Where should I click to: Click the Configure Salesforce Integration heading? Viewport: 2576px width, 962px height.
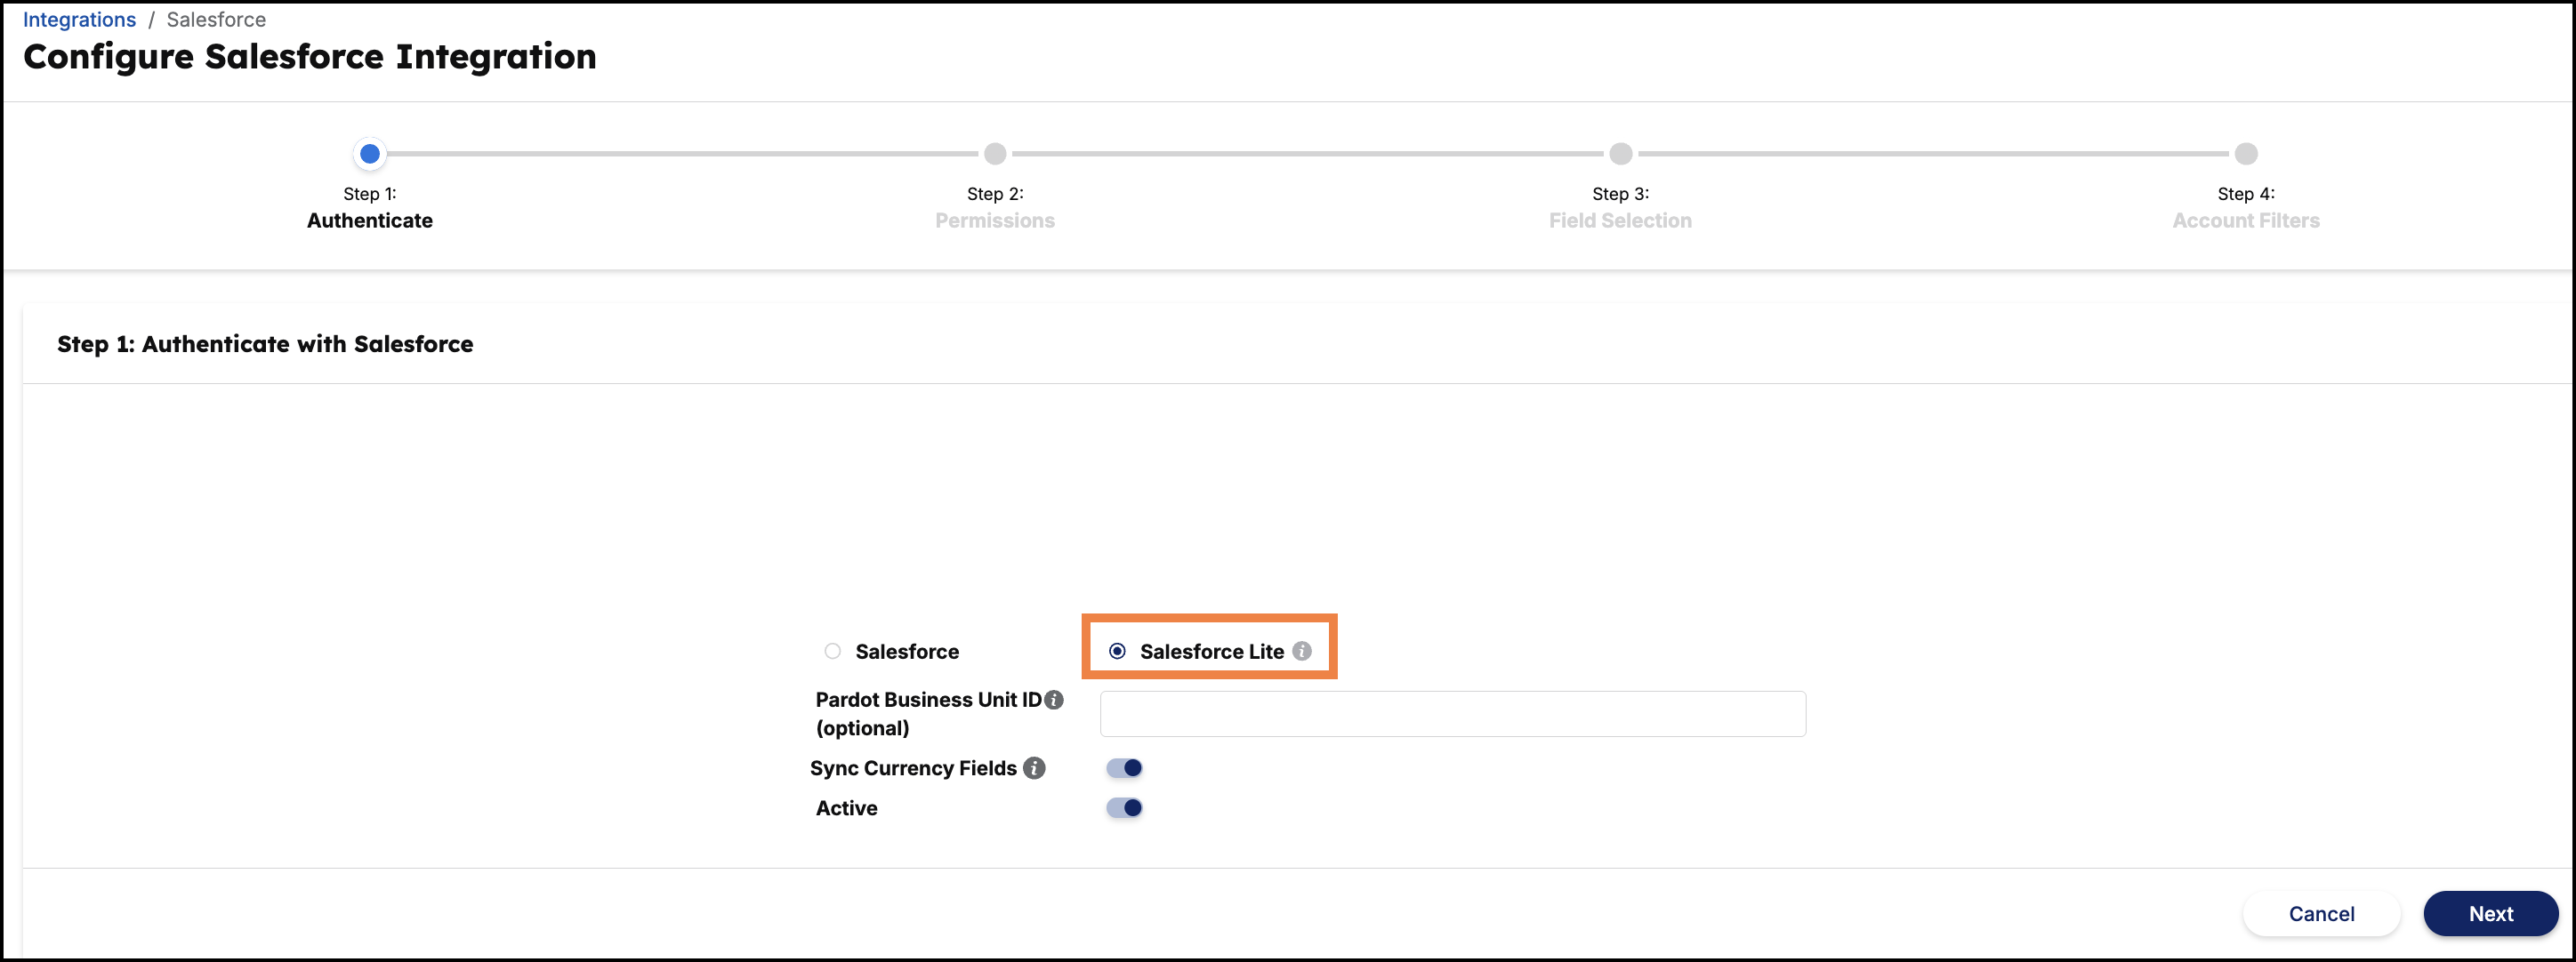pos(310,57)
